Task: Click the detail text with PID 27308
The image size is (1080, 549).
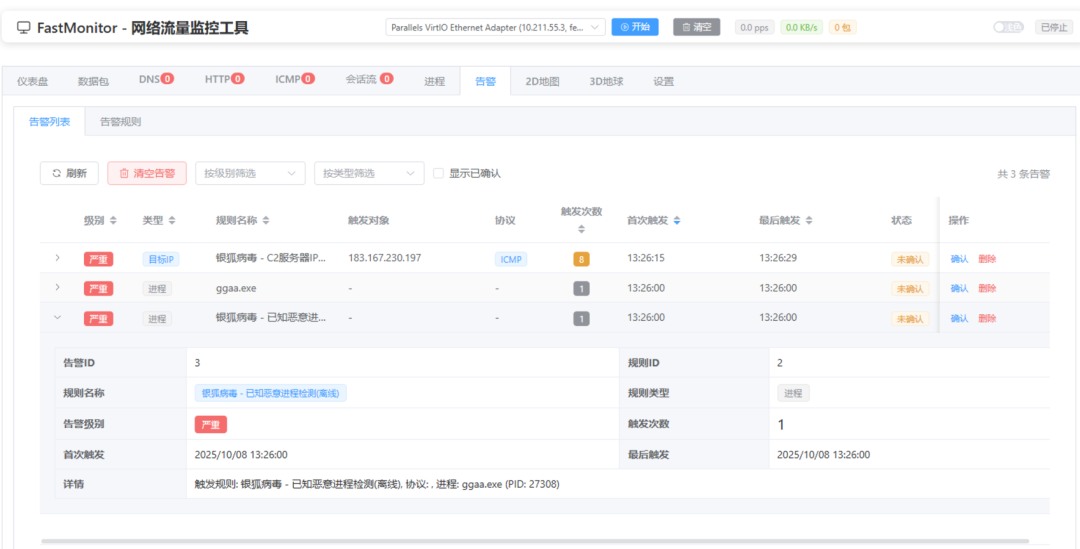Action: (x=377, y=484)
